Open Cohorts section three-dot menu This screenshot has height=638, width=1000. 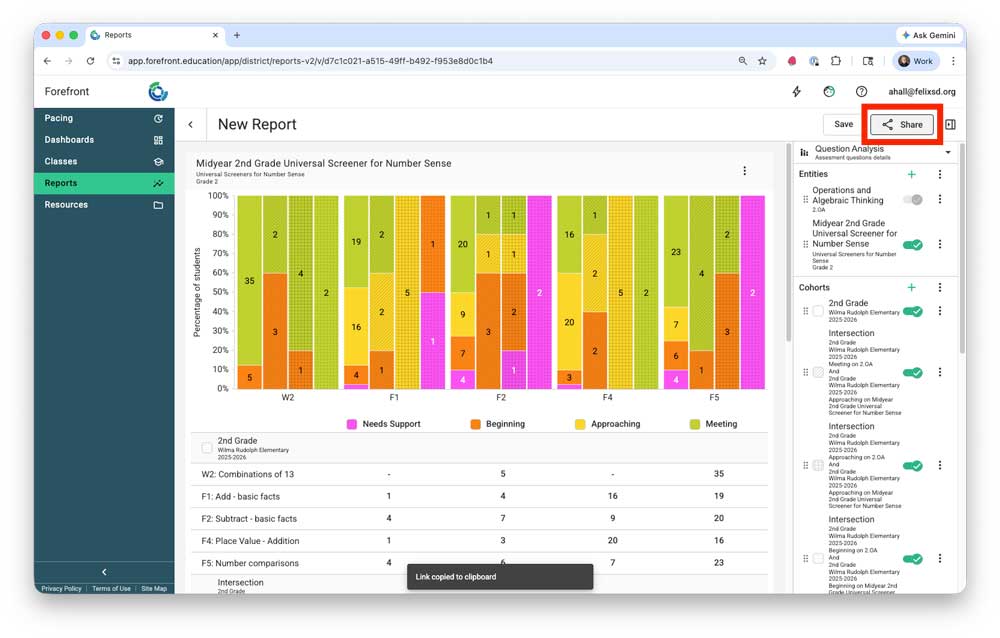pos(939,288)
